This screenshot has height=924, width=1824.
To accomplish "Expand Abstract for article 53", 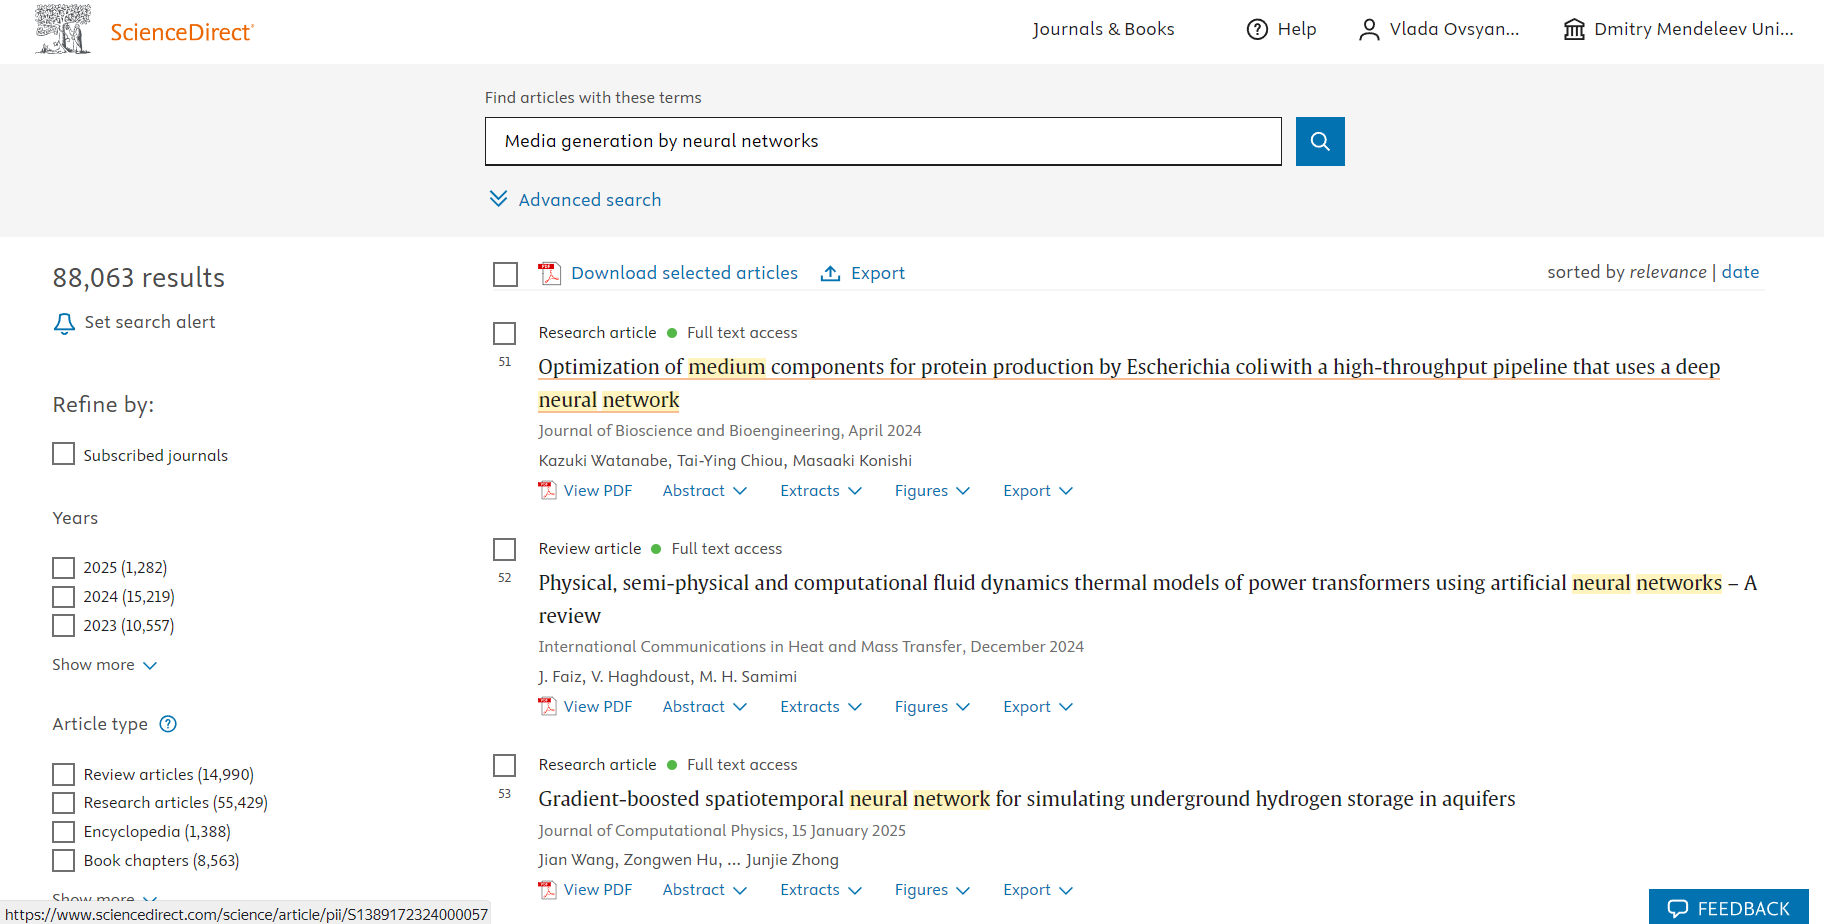I will coord(704,889).
